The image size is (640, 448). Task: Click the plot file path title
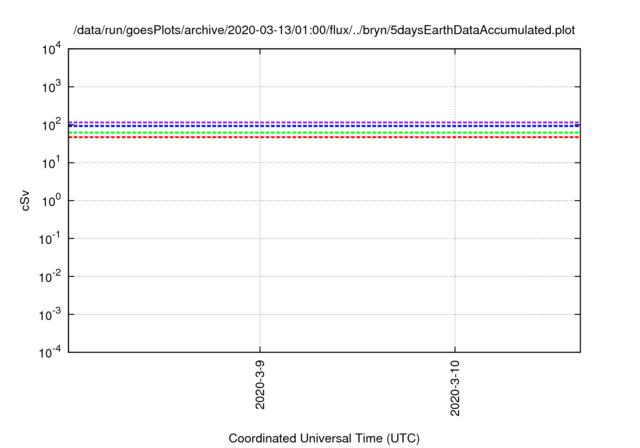click(324, 30)
